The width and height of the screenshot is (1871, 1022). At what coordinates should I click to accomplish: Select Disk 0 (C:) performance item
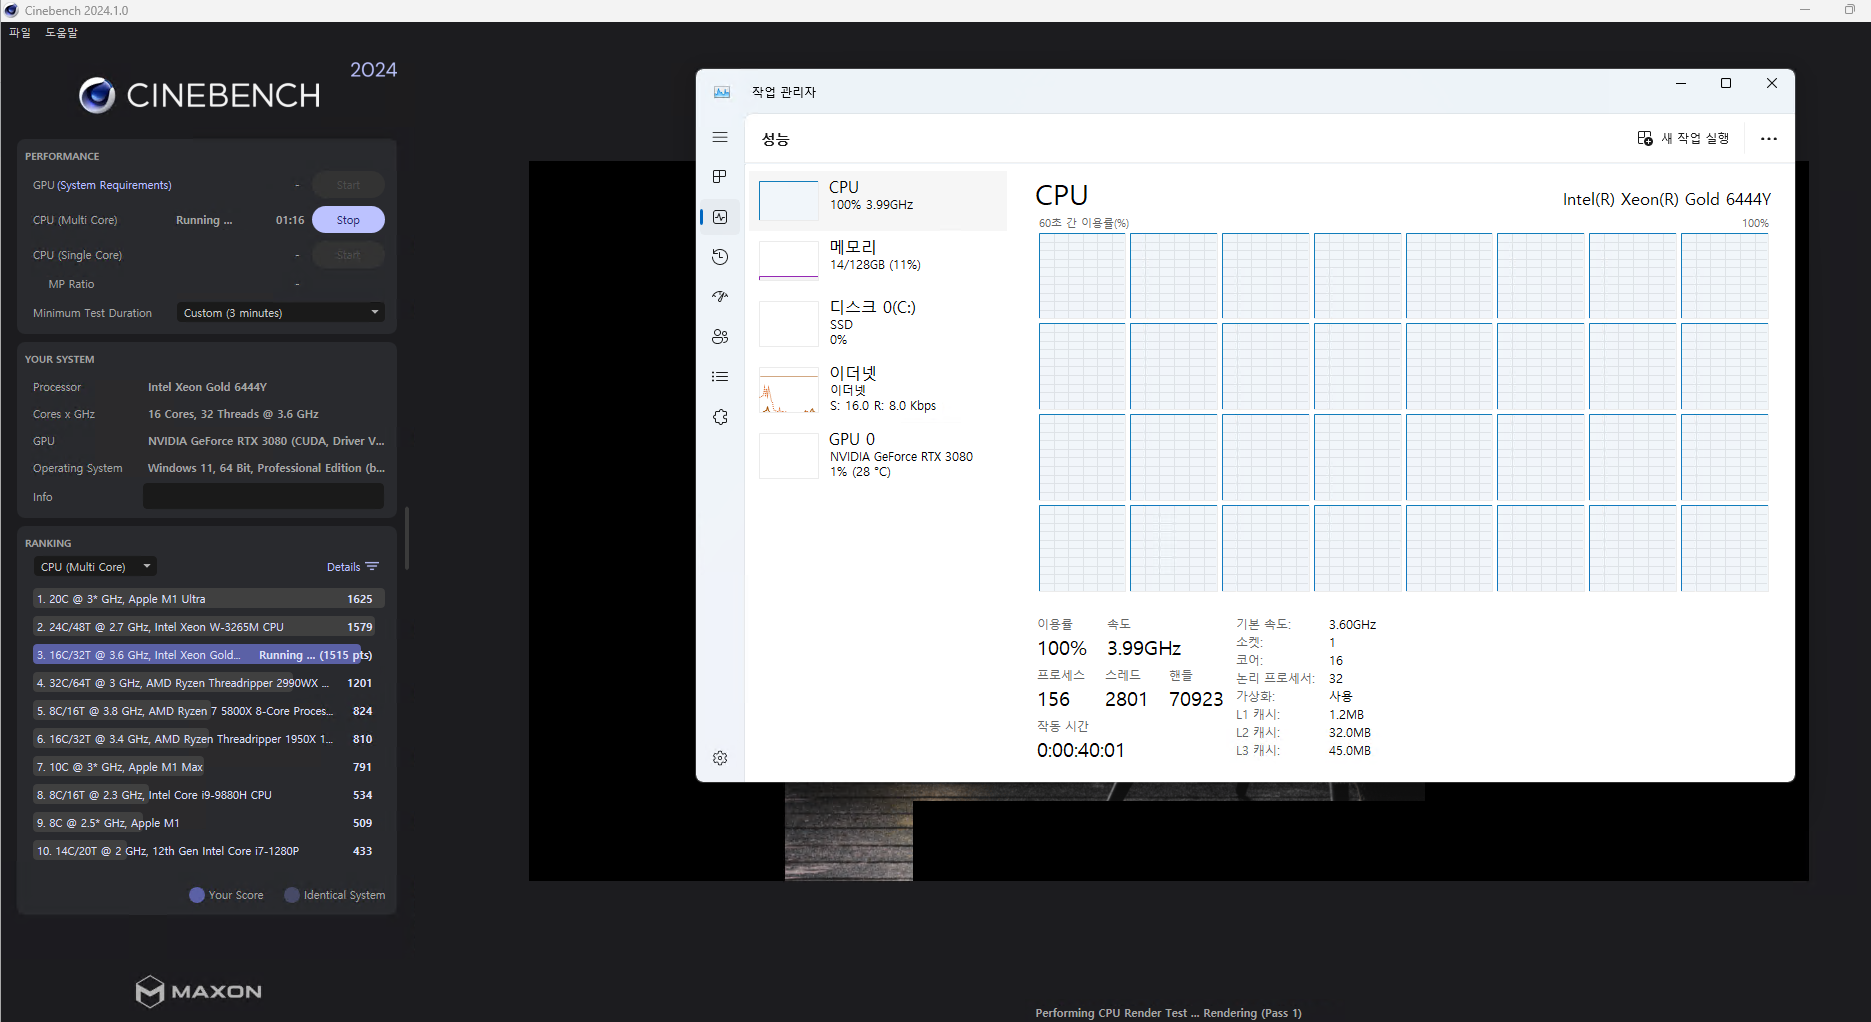pos(878,324)
